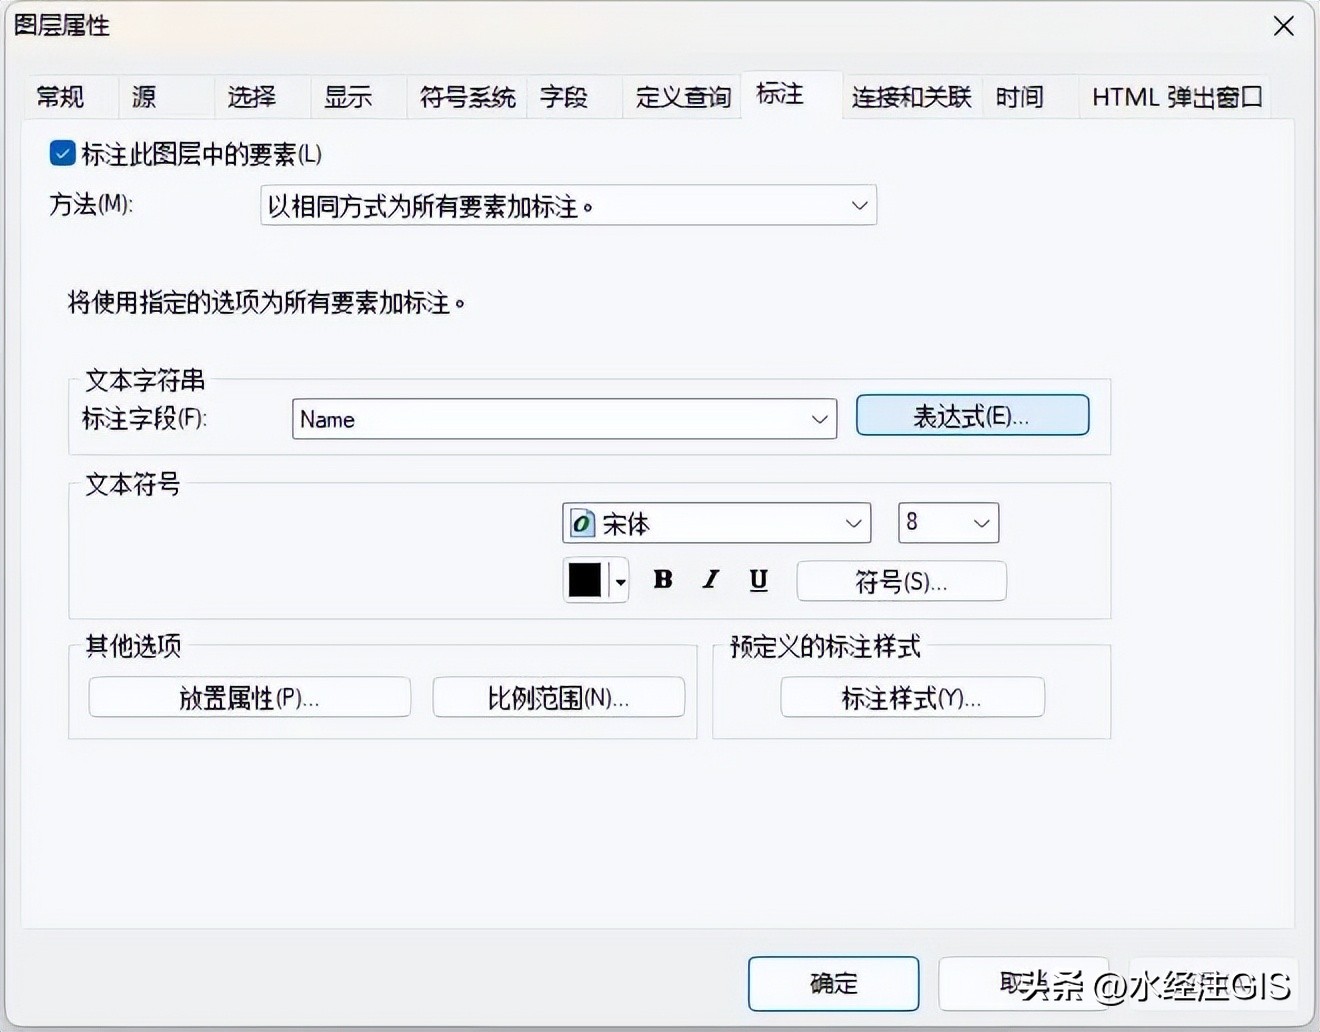Open the 方法(M) labeling method dropdown
This screenshot has height=1032, width=1320.
tap(858, 205)
